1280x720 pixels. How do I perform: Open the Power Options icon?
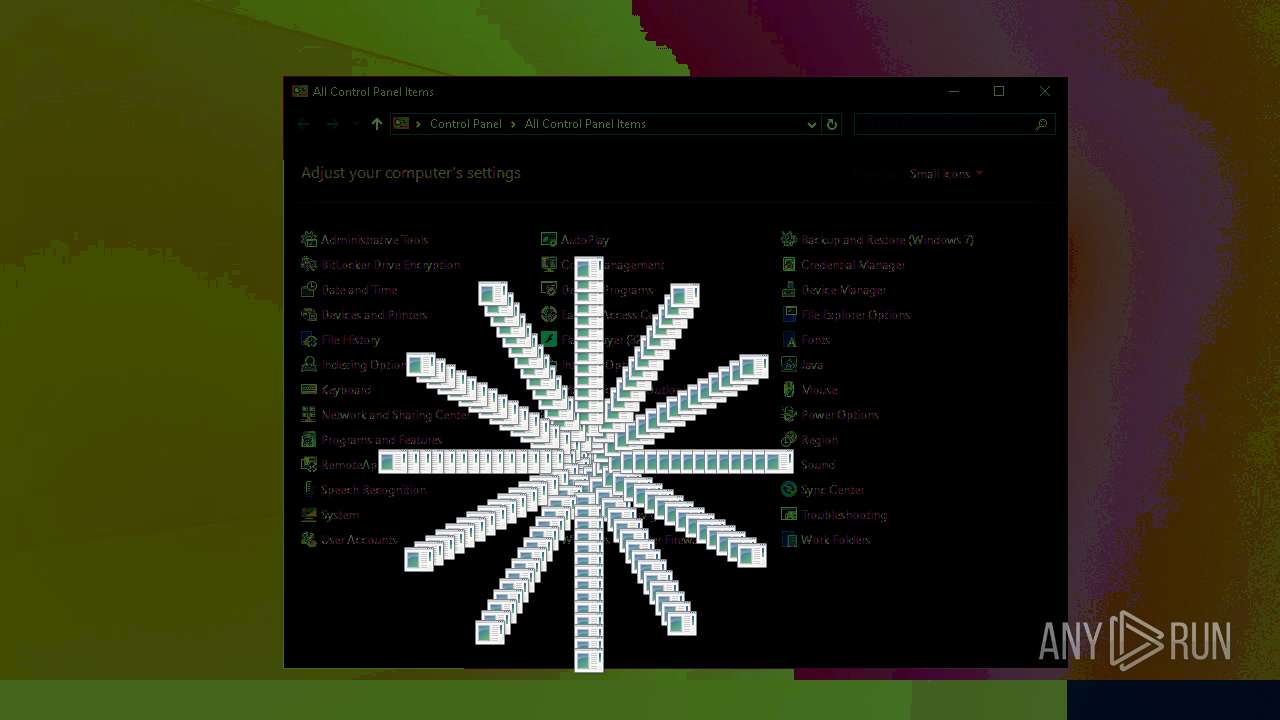point(789,415)
